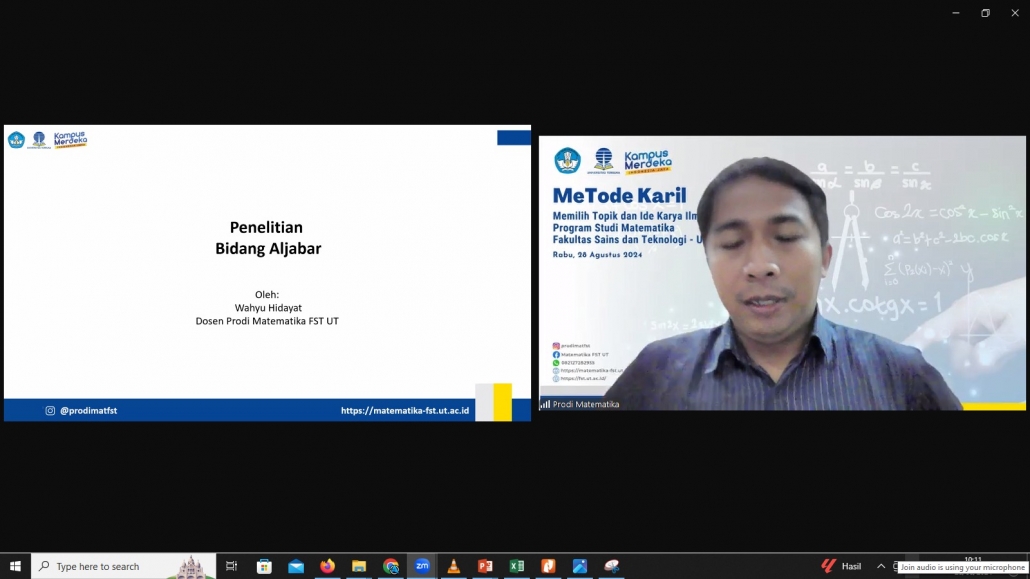
Task: Select the Prodi Matematika speaker video tile
Action: (x=782, y=273)
